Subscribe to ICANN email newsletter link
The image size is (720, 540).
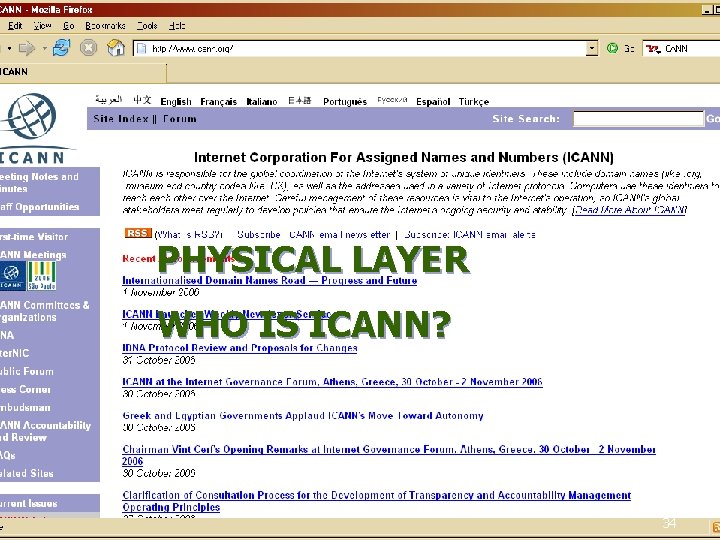point(314,234)
